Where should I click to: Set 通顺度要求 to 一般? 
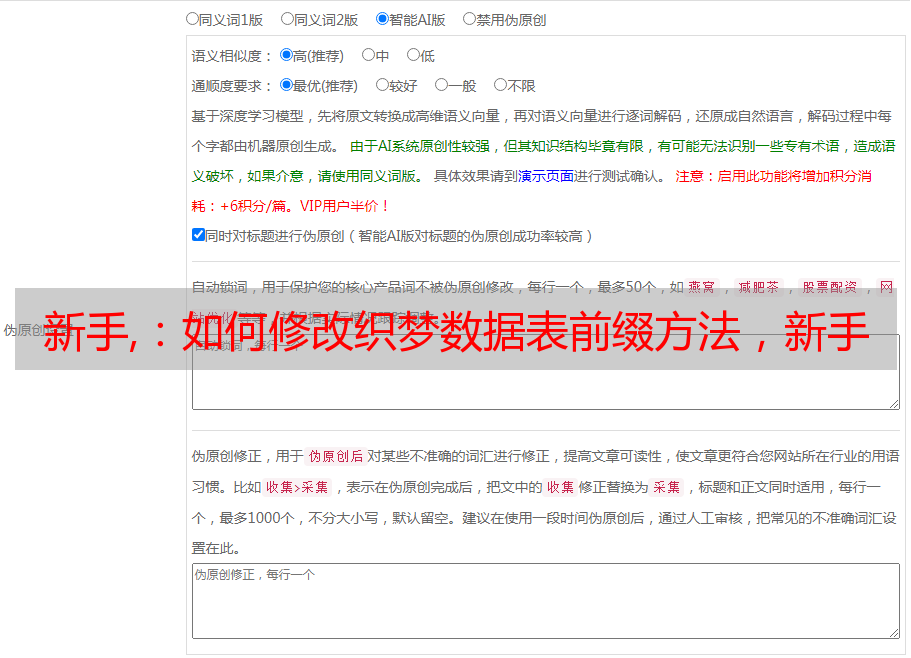point(442,85)
